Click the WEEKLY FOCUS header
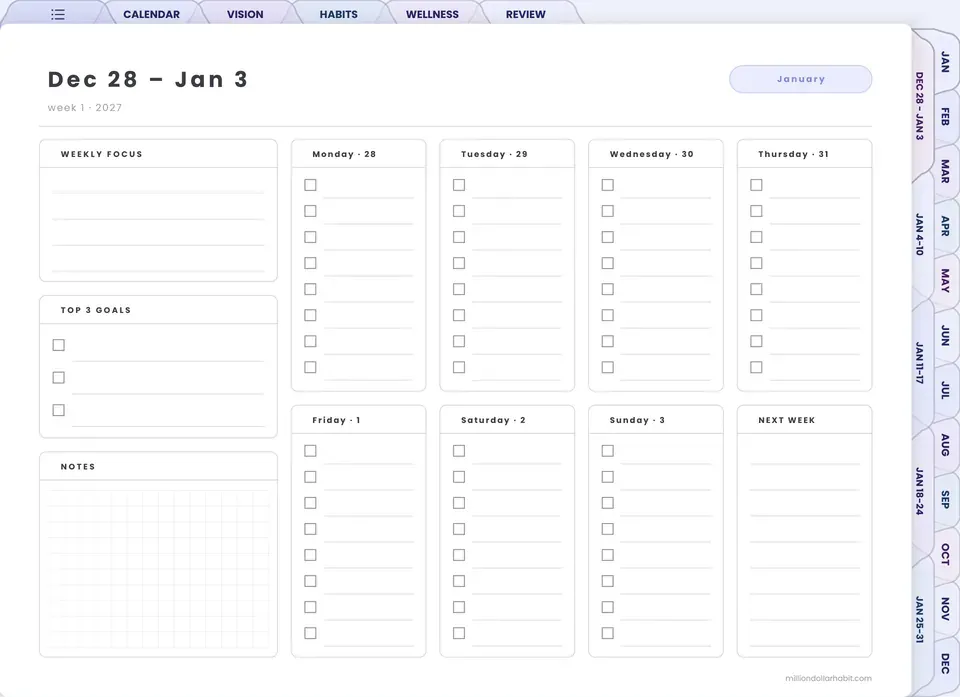This screenshot has height=697, width=960. (102, 154)
